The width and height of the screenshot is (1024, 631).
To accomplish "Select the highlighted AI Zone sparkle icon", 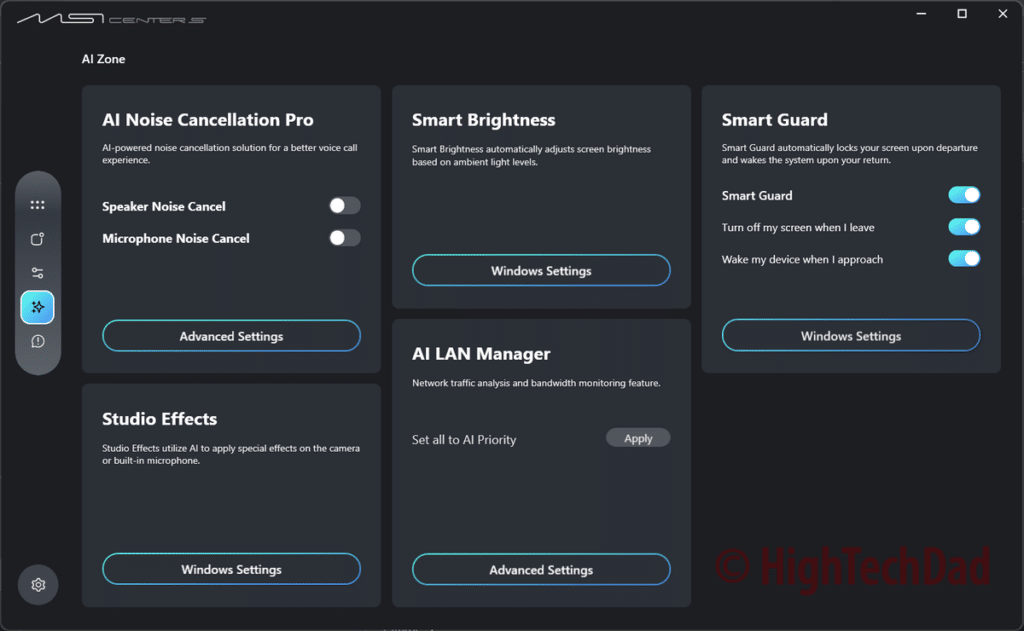I will (38, 307).
